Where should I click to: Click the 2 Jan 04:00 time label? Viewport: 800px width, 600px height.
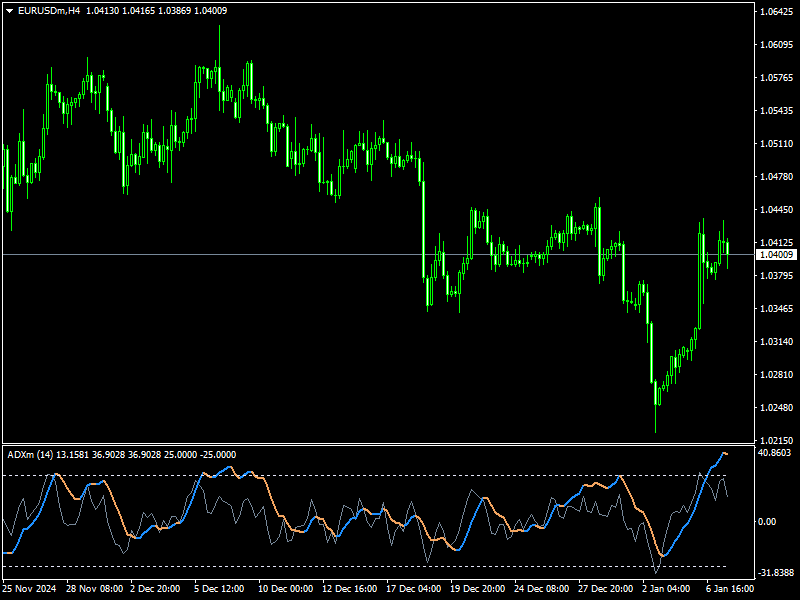coord(666,589)
